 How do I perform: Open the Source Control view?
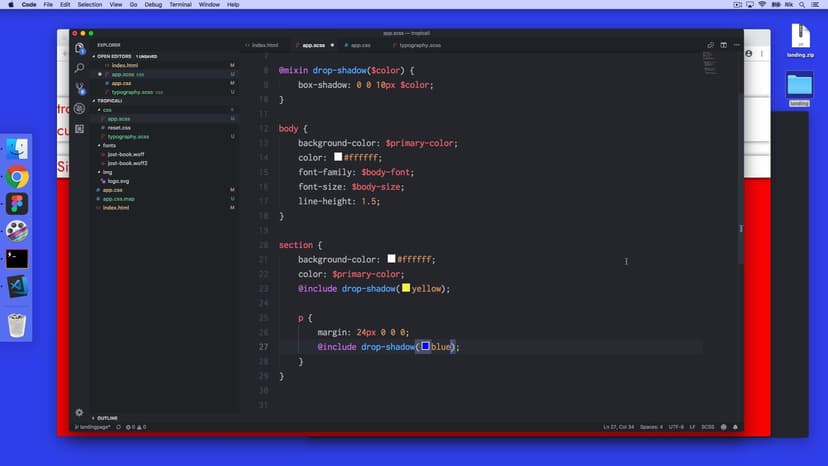(x=79, y=88)
